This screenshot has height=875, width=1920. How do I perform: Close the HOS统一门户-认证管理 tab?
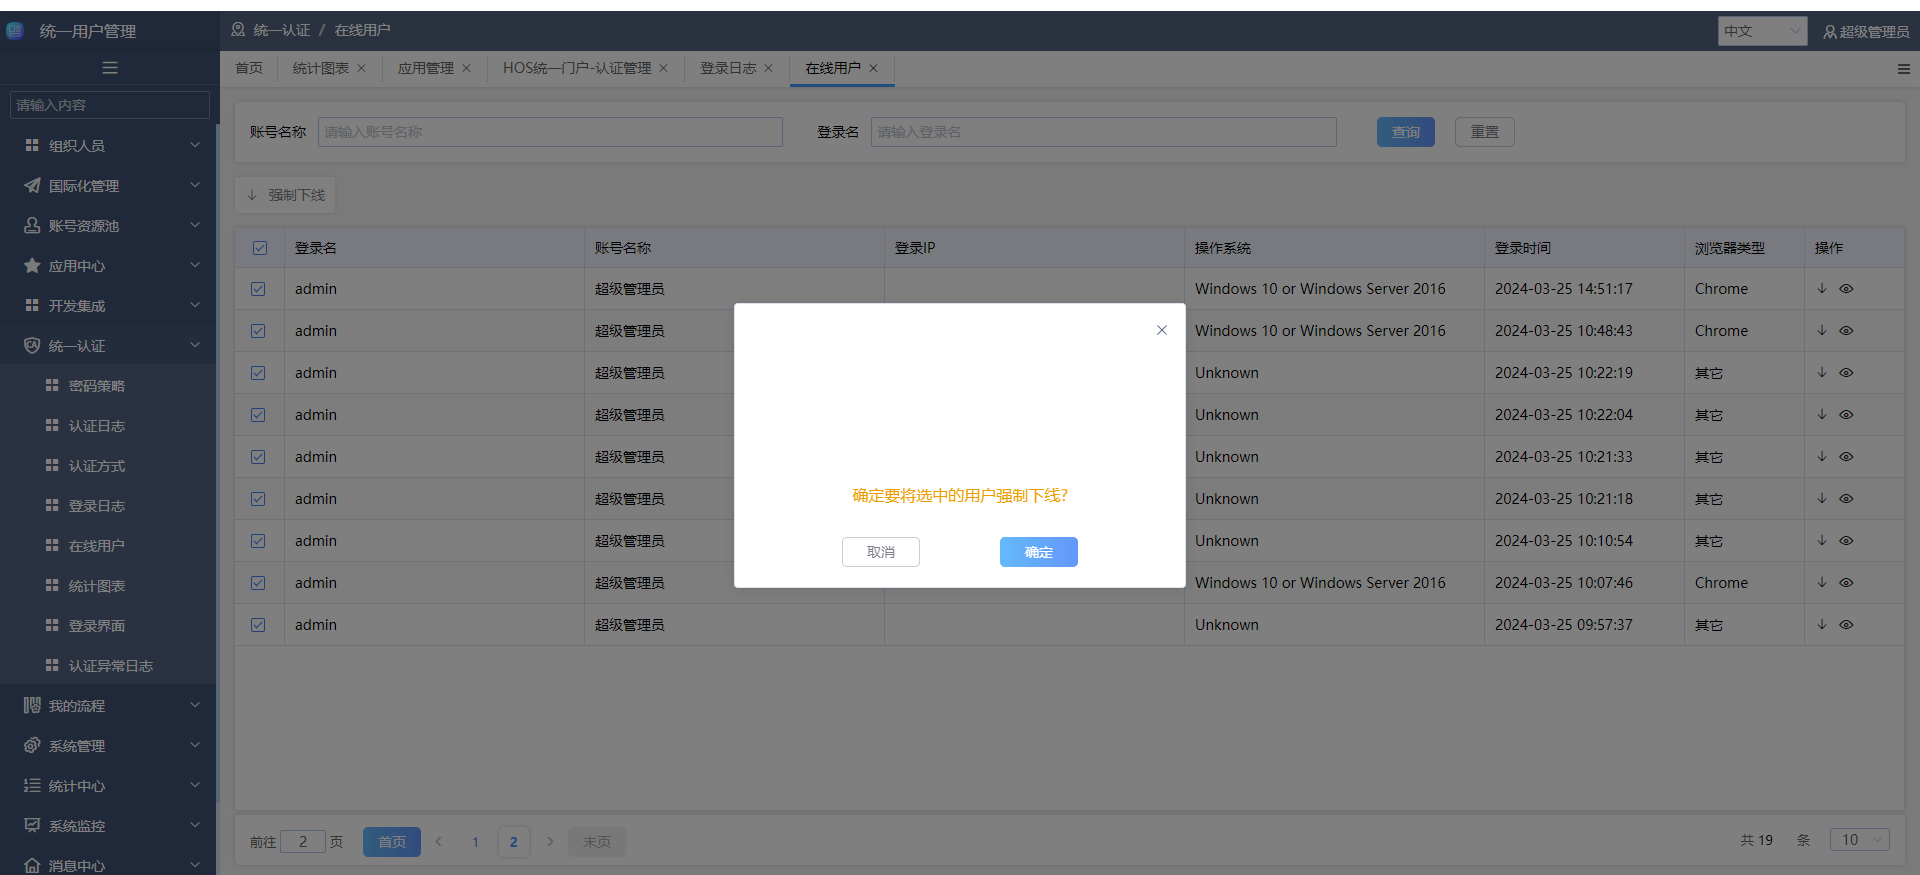pyautogui.click(x=663, y=68)
